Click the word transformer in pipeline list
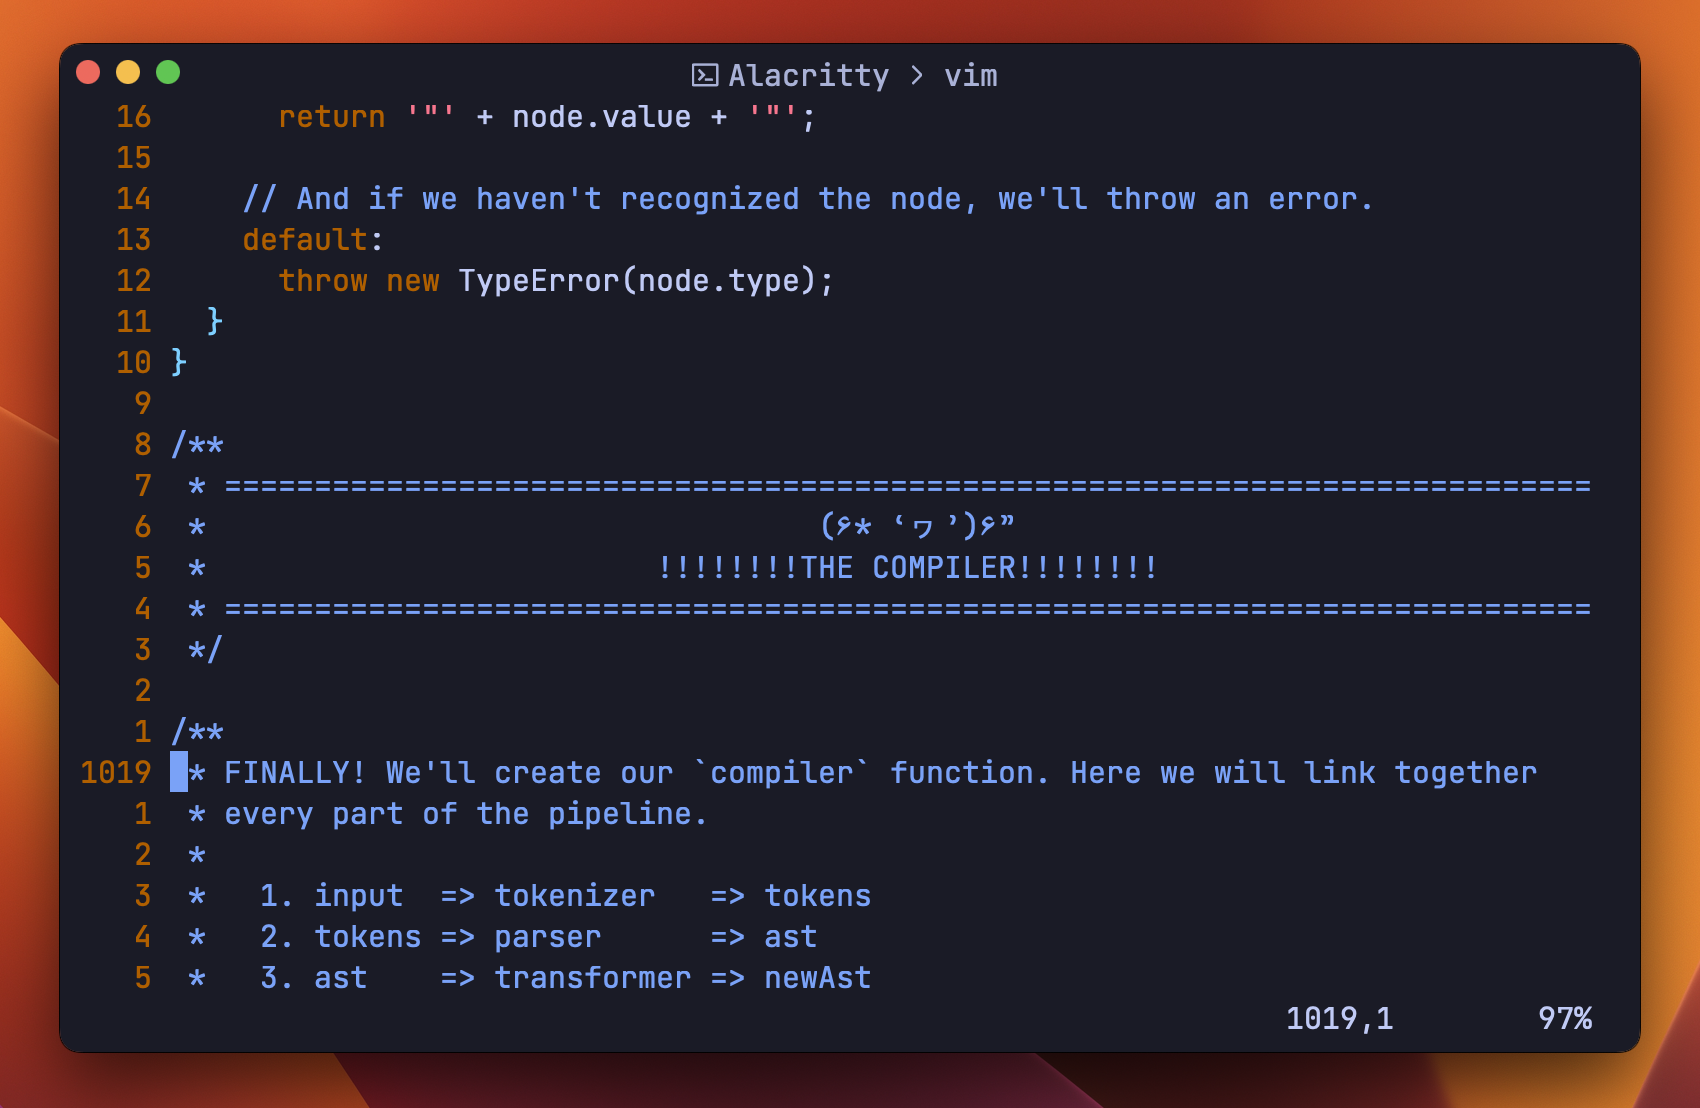Screen dimensions: 1700x1108 click(593, 978)
